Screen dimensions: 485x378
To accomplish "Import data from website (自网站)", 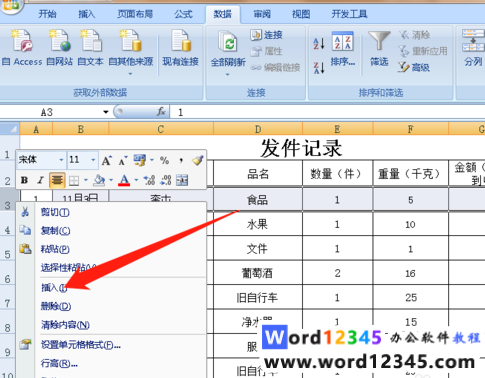I will click(60, 48).
